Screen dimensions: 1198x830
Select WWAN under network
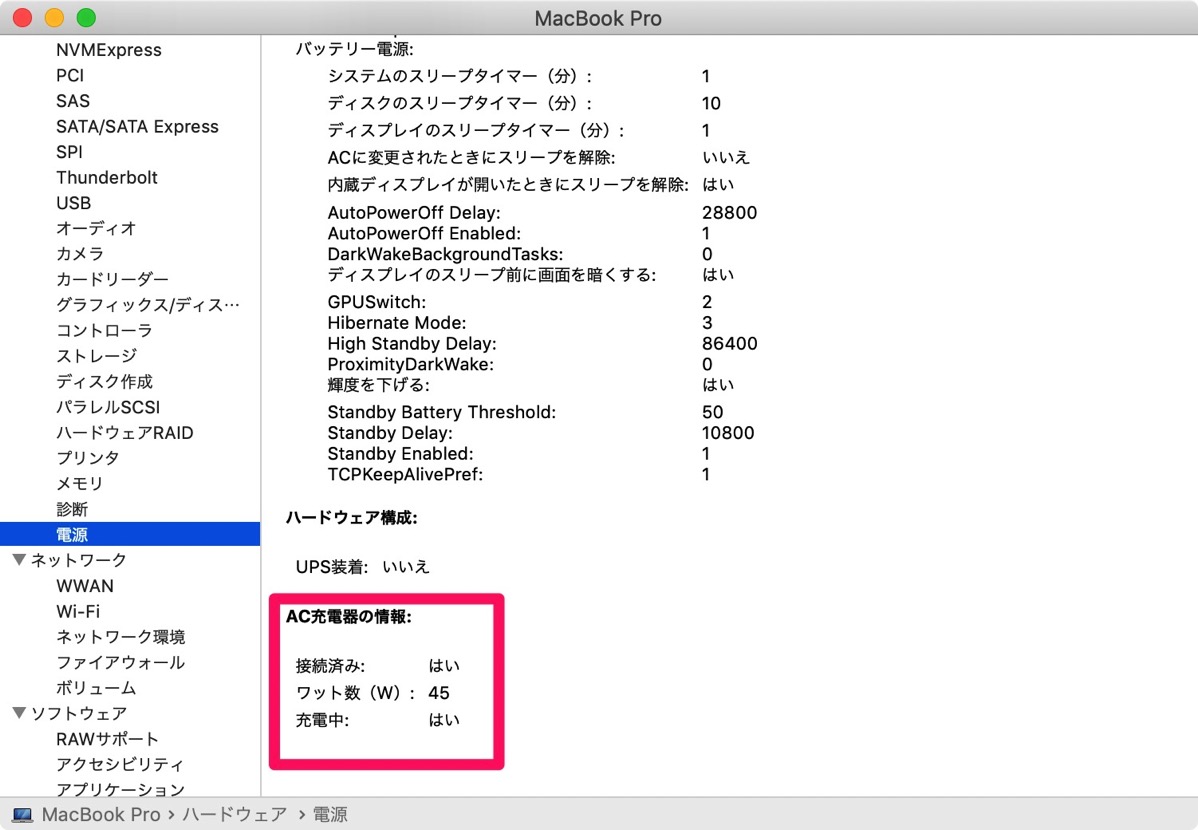(85, 585)
